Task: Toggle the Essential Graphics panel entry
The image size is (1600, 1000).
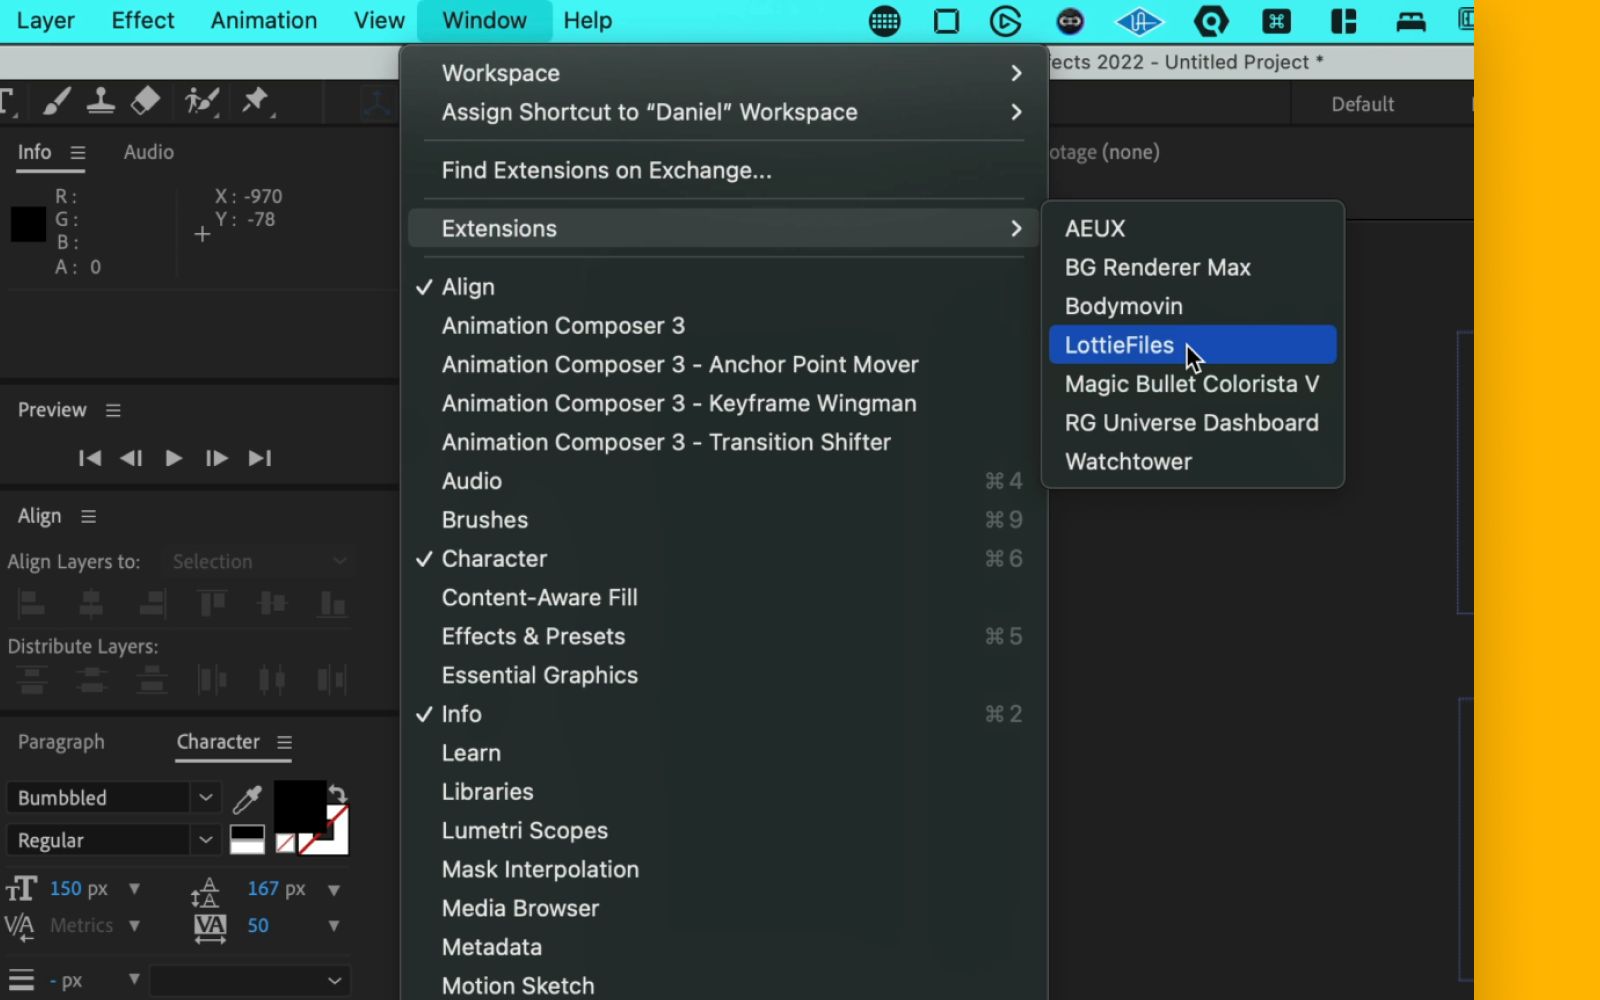Action: click(x=722, y=675)
